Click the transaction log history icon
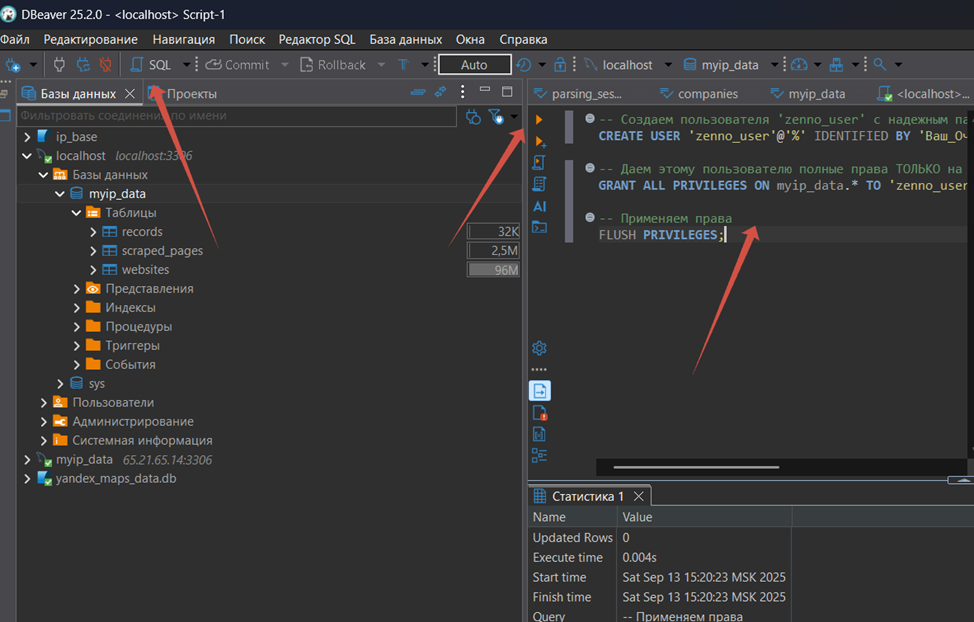The image size is (974, 622). 524,65
